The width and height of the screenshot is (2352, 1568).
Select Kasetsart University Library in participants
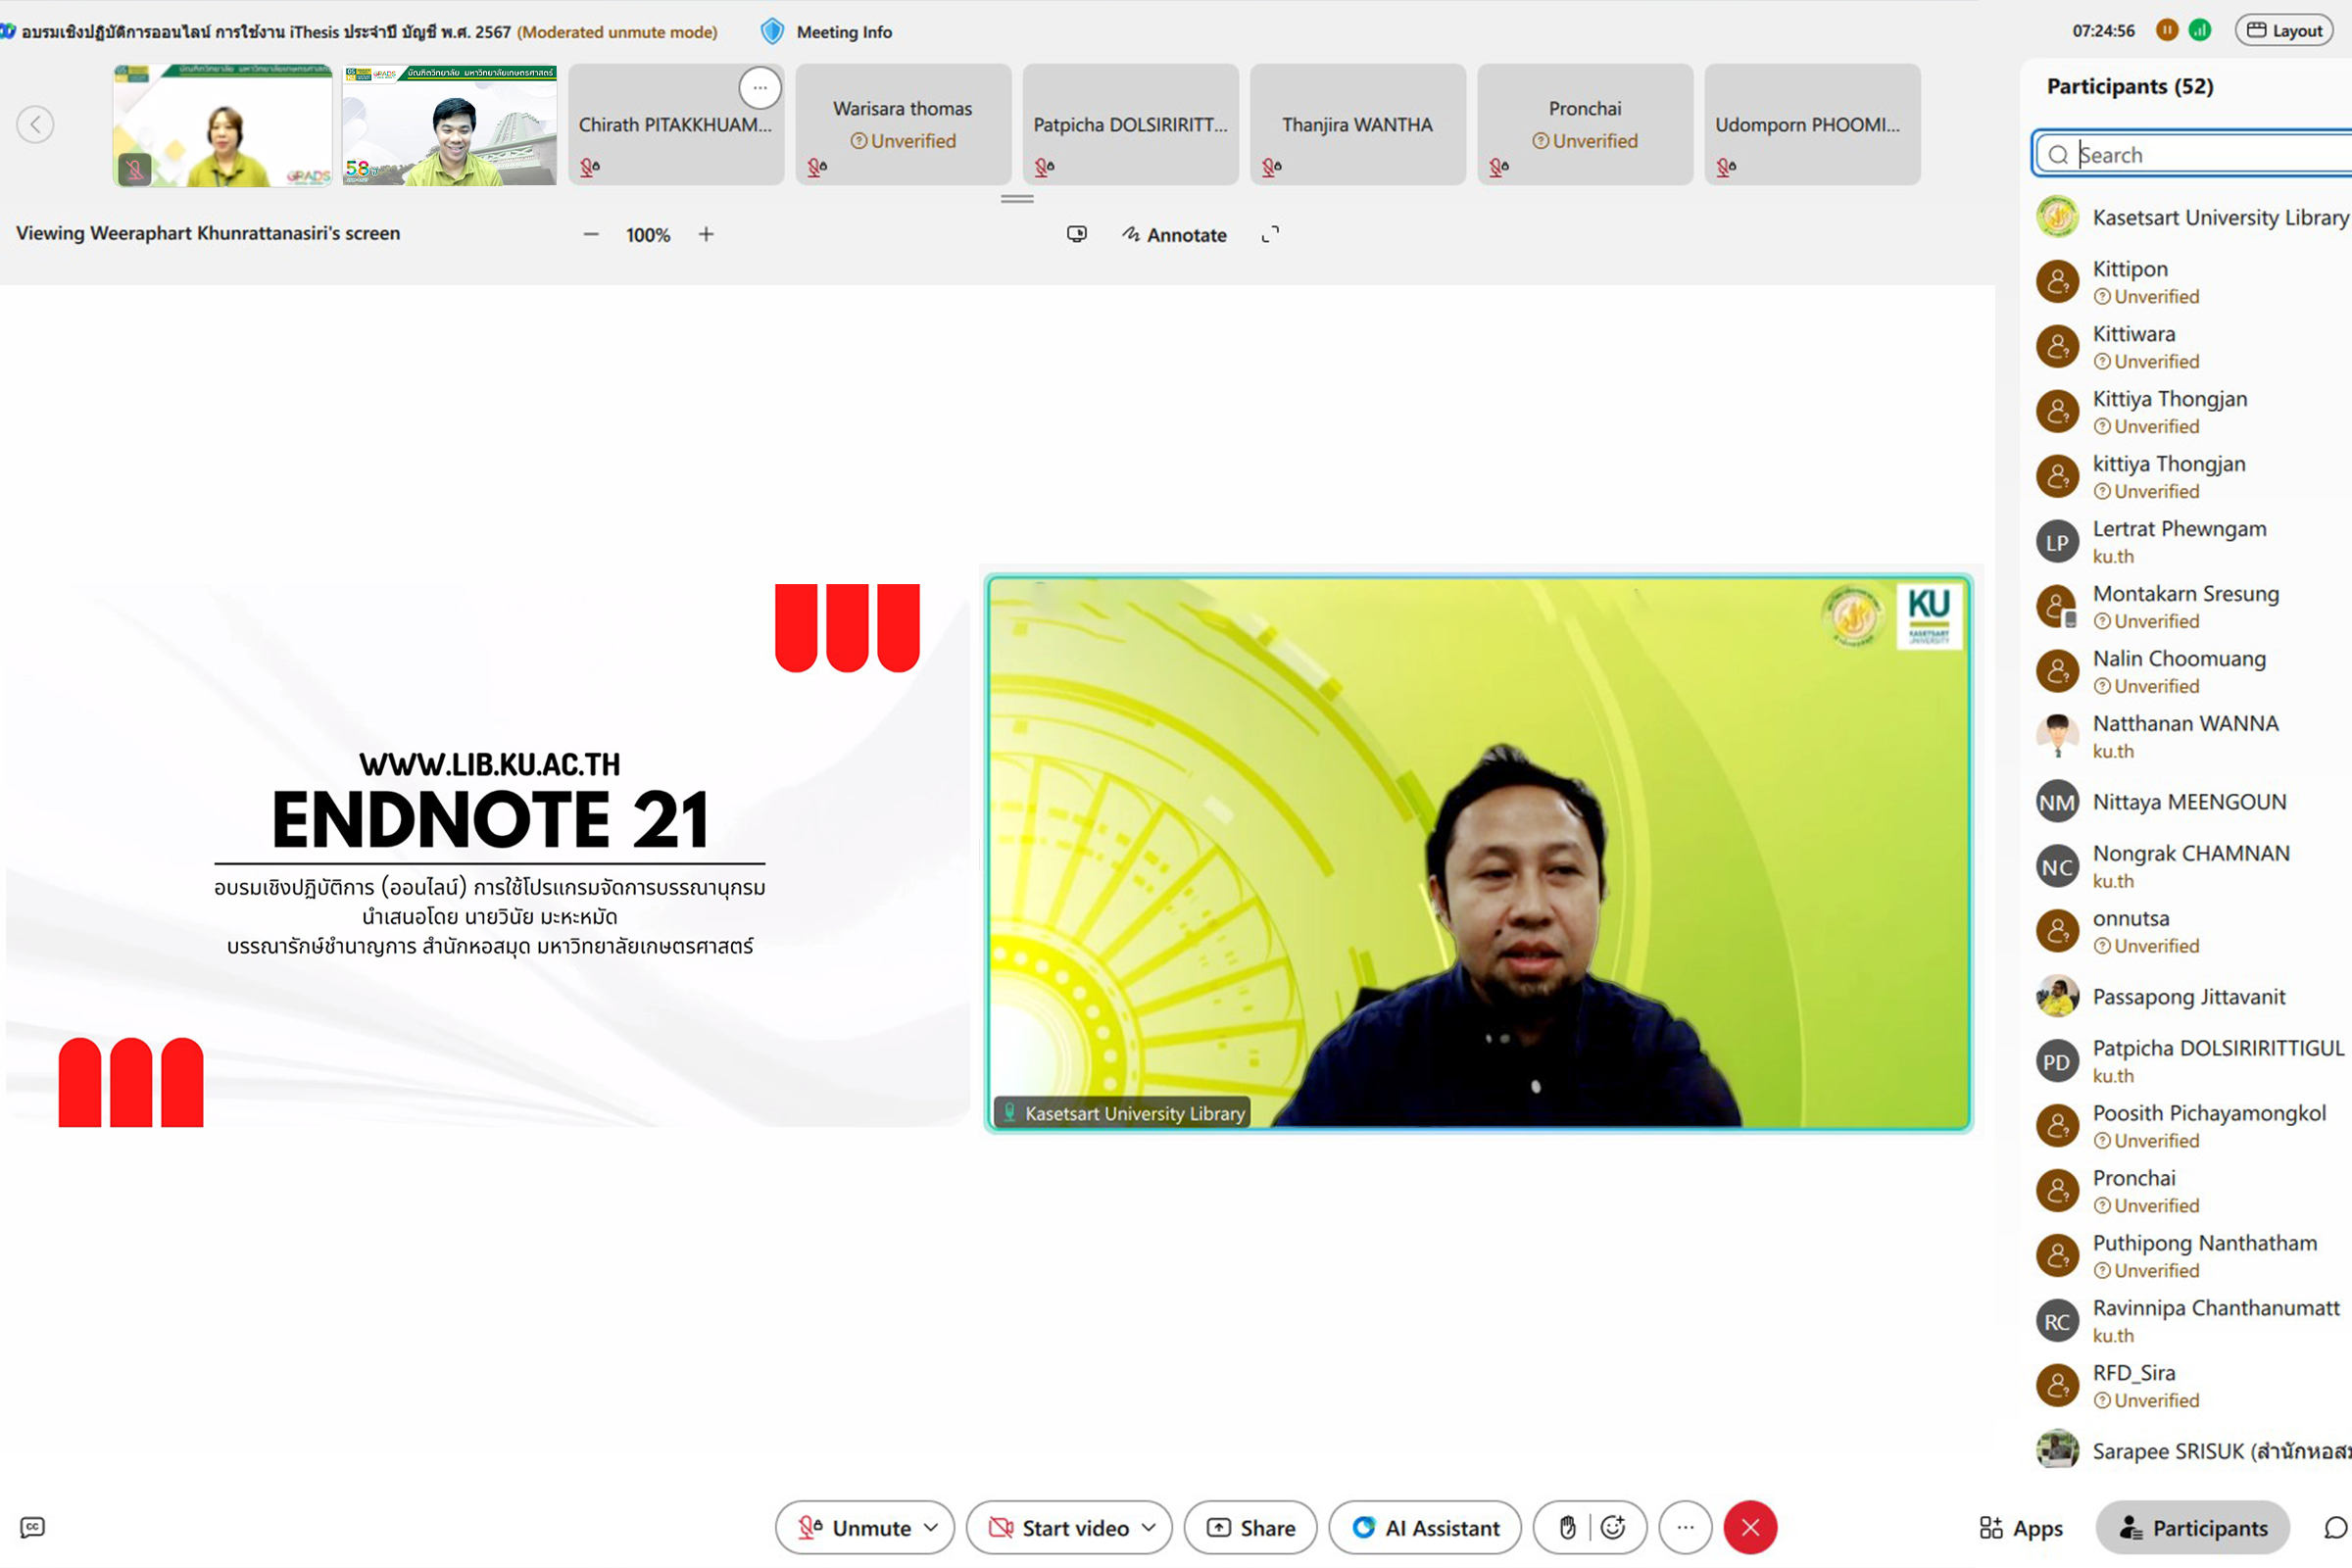pos(2192,217)
